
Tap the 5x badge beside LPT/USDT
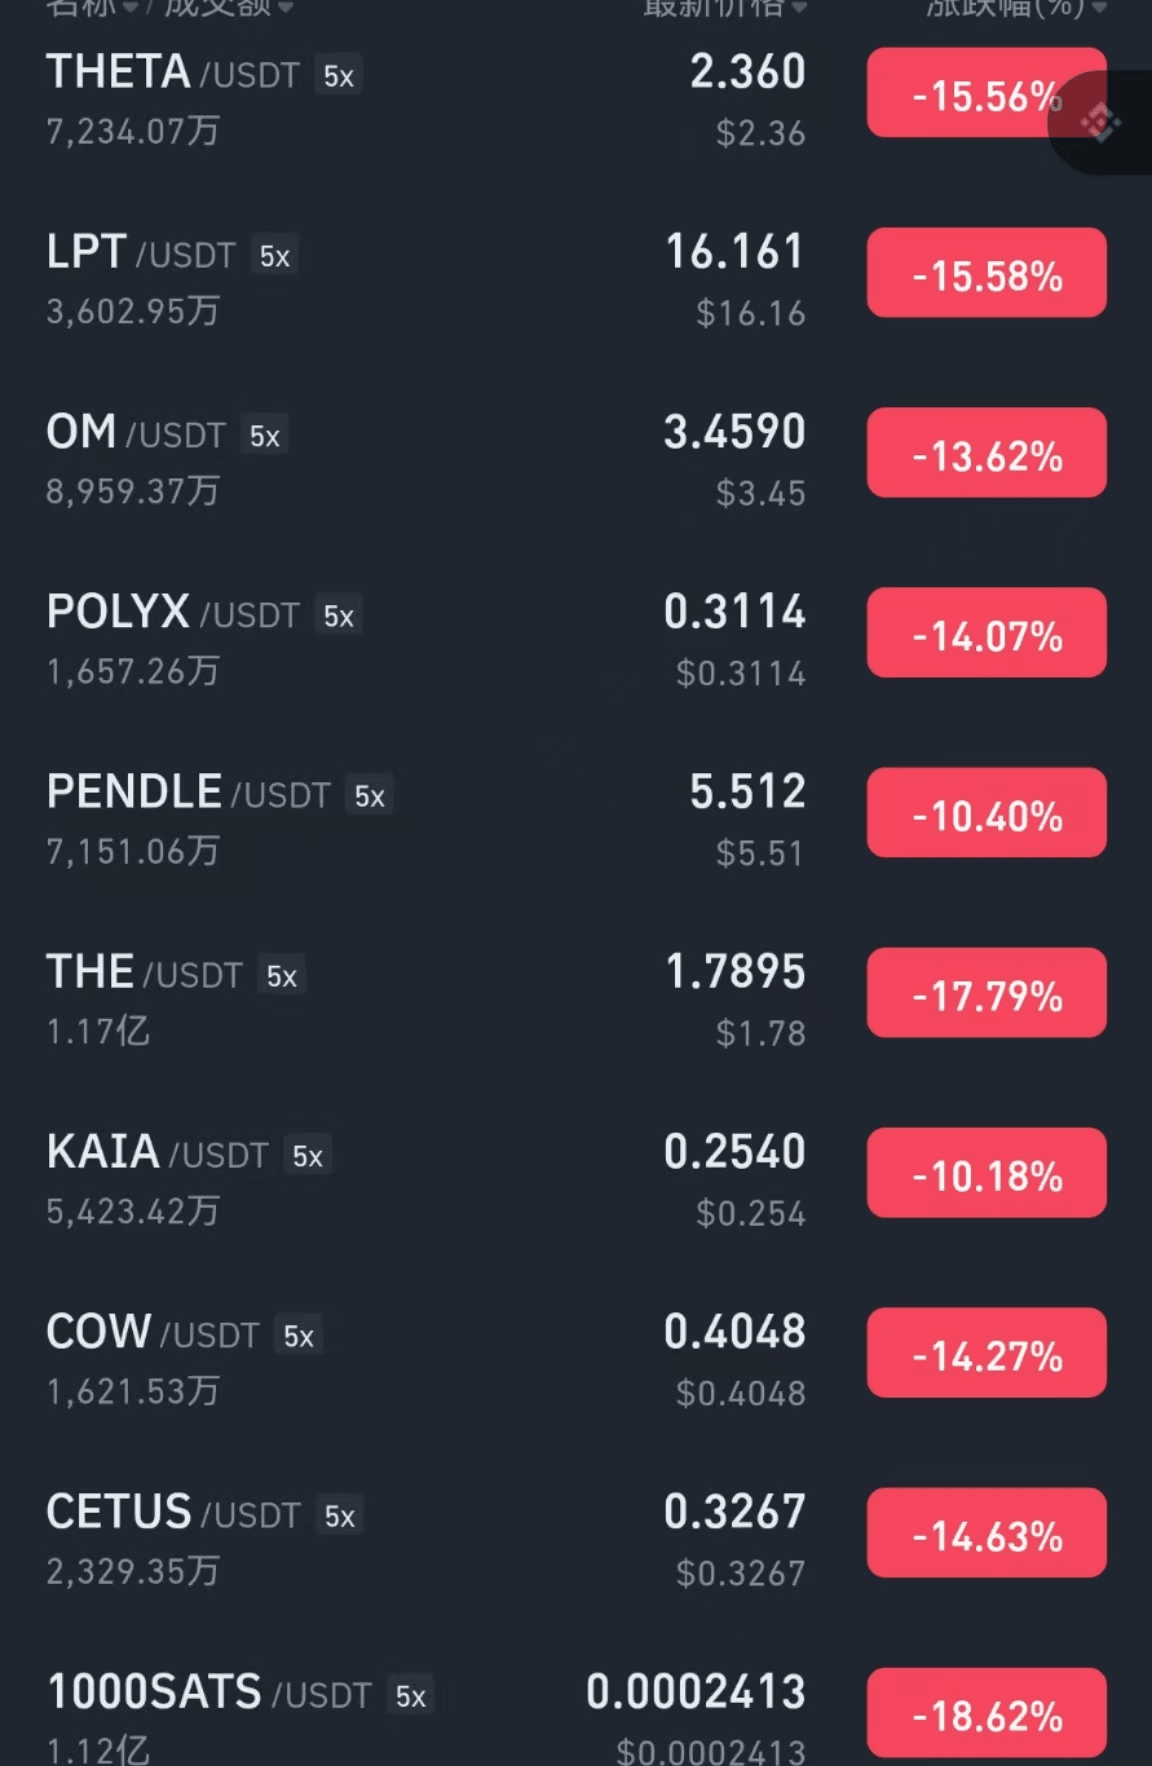click(x=274, y=256)
